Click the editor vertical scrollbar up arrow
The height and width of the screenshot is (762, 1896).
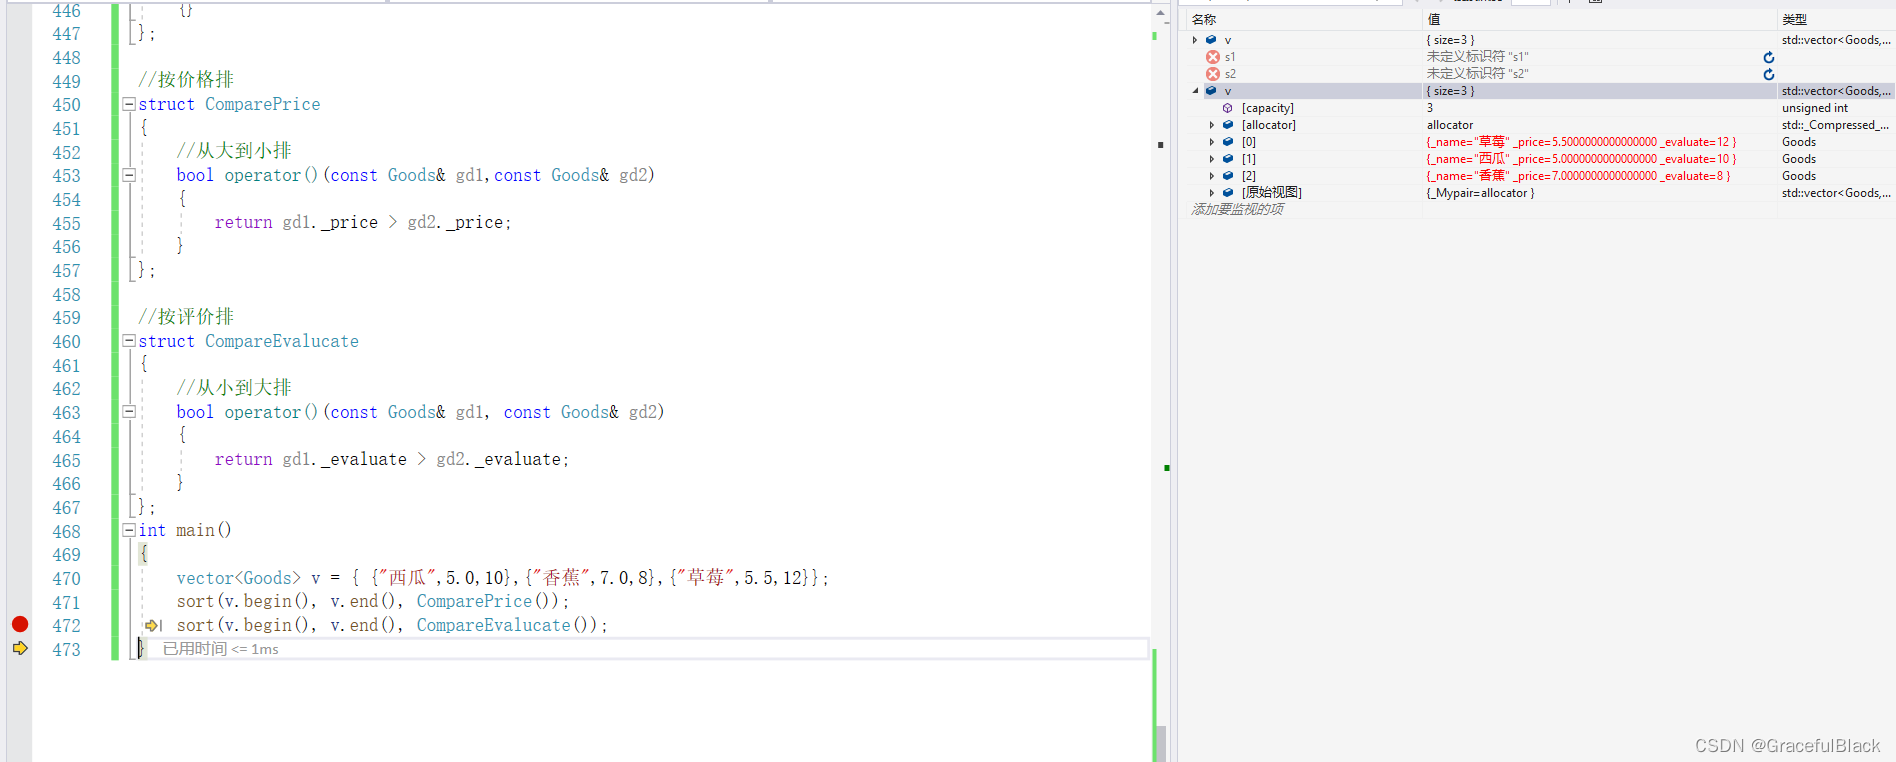[x=1160, y=14]
